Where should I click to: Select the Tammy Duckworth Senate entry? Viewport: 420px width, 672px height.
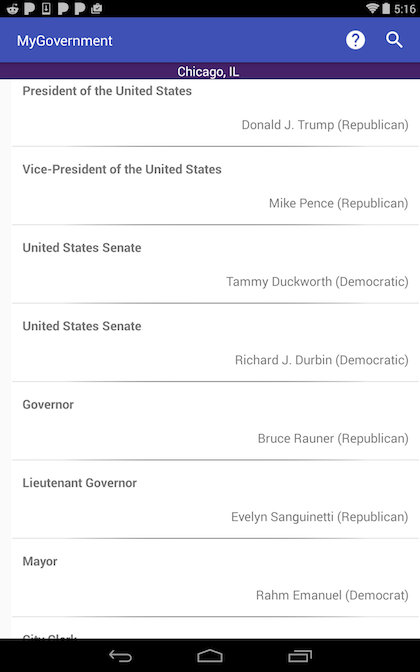(x=215, y=264)
